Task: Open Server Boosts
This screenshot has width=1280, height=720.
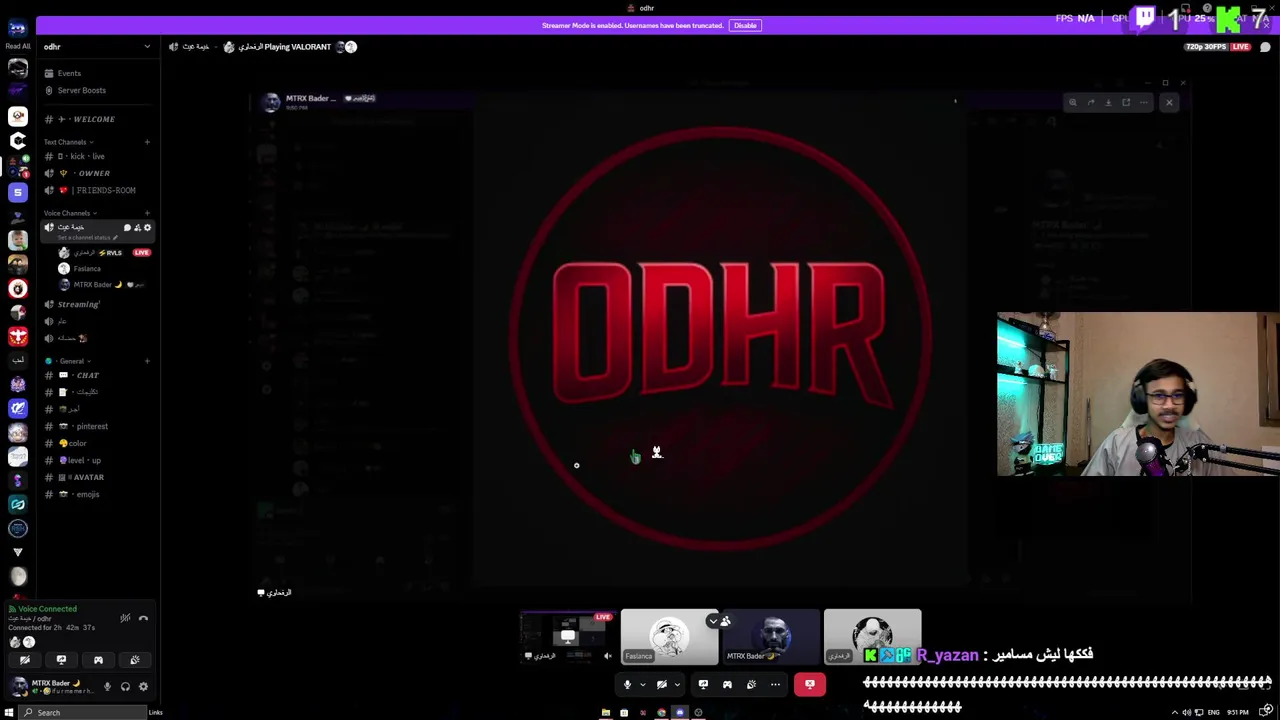Action: point(81,90)
